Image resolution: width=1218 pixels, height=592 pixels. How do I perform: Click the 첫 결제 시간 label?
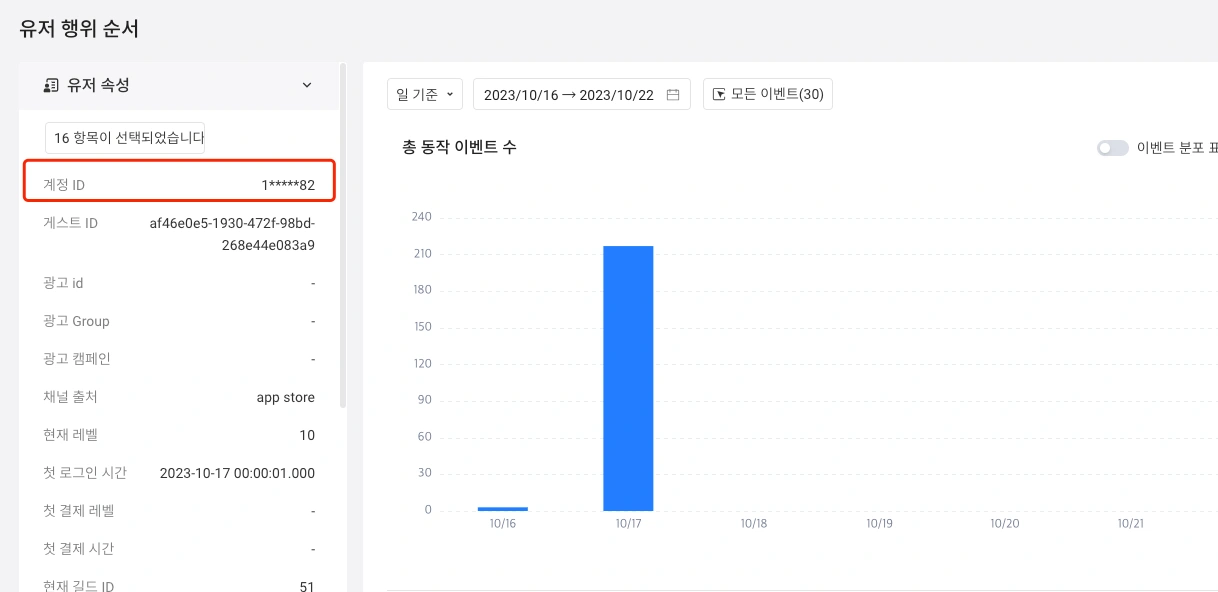[x=78, y=549]
